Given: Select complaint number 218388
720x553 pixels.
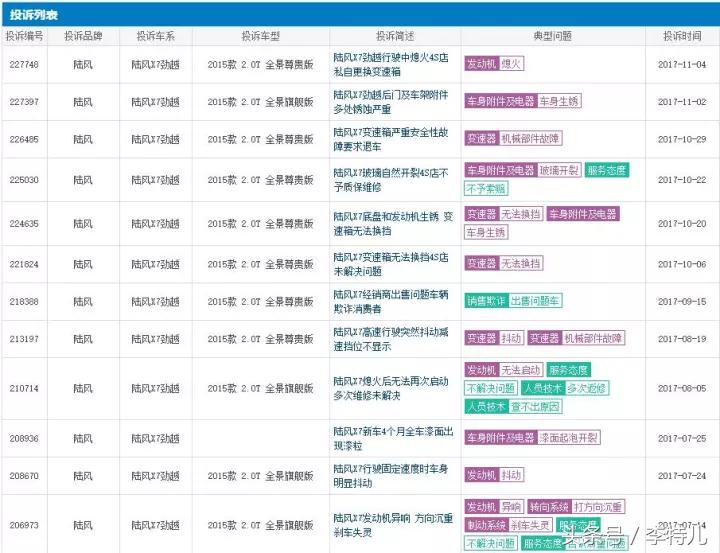Looking at the screenshot, I should coord(24,302).
